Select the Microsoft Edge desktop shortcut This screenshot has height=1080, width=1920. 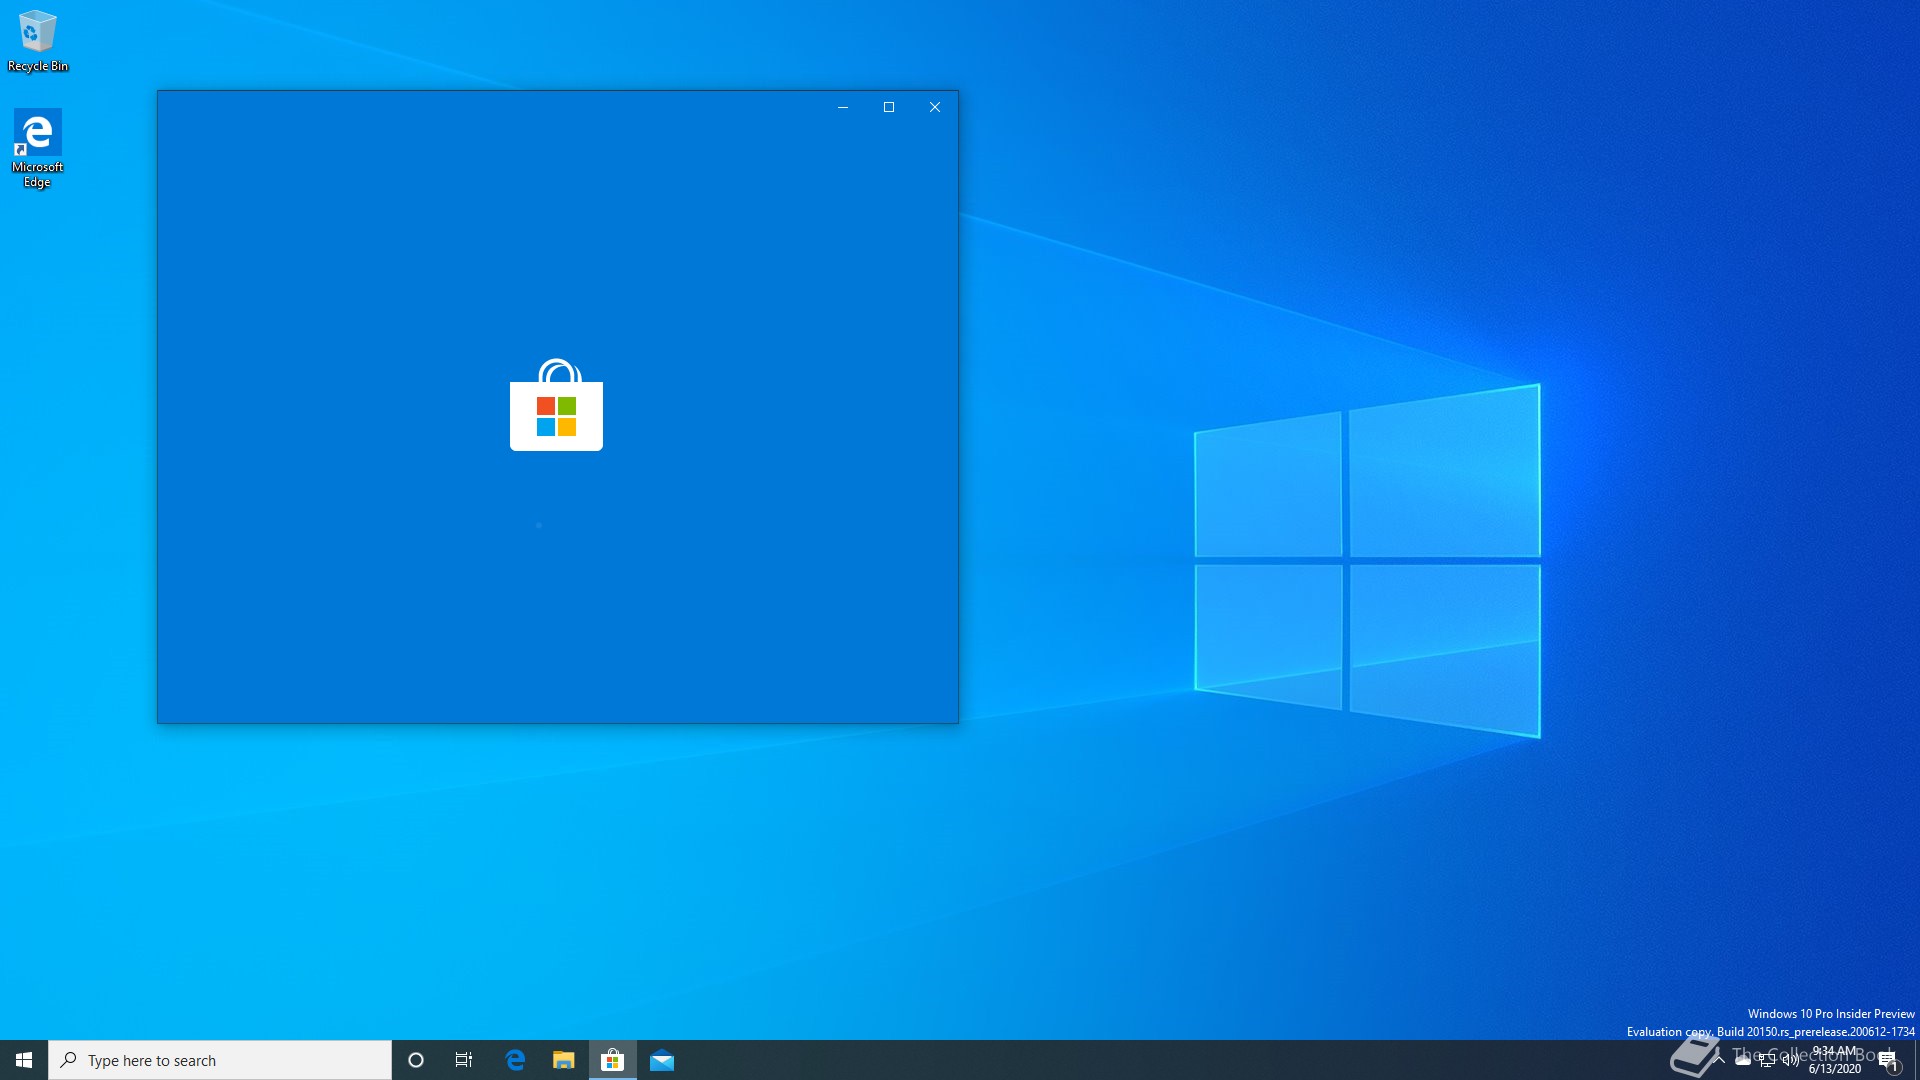(37, 148)
